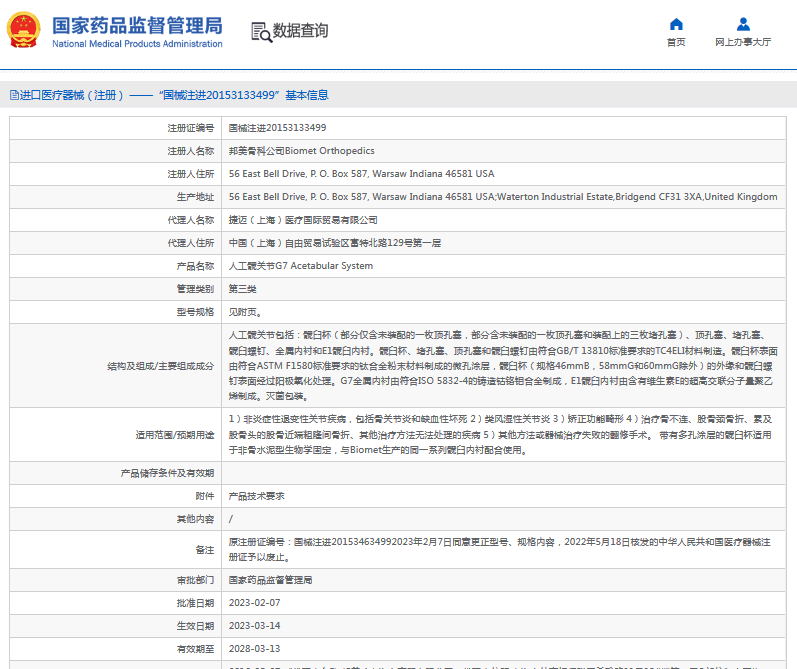Select agent name 捷迈（上海）医疗国际贸易有限公司
This screenshot has height=669, width=797.
303,220
